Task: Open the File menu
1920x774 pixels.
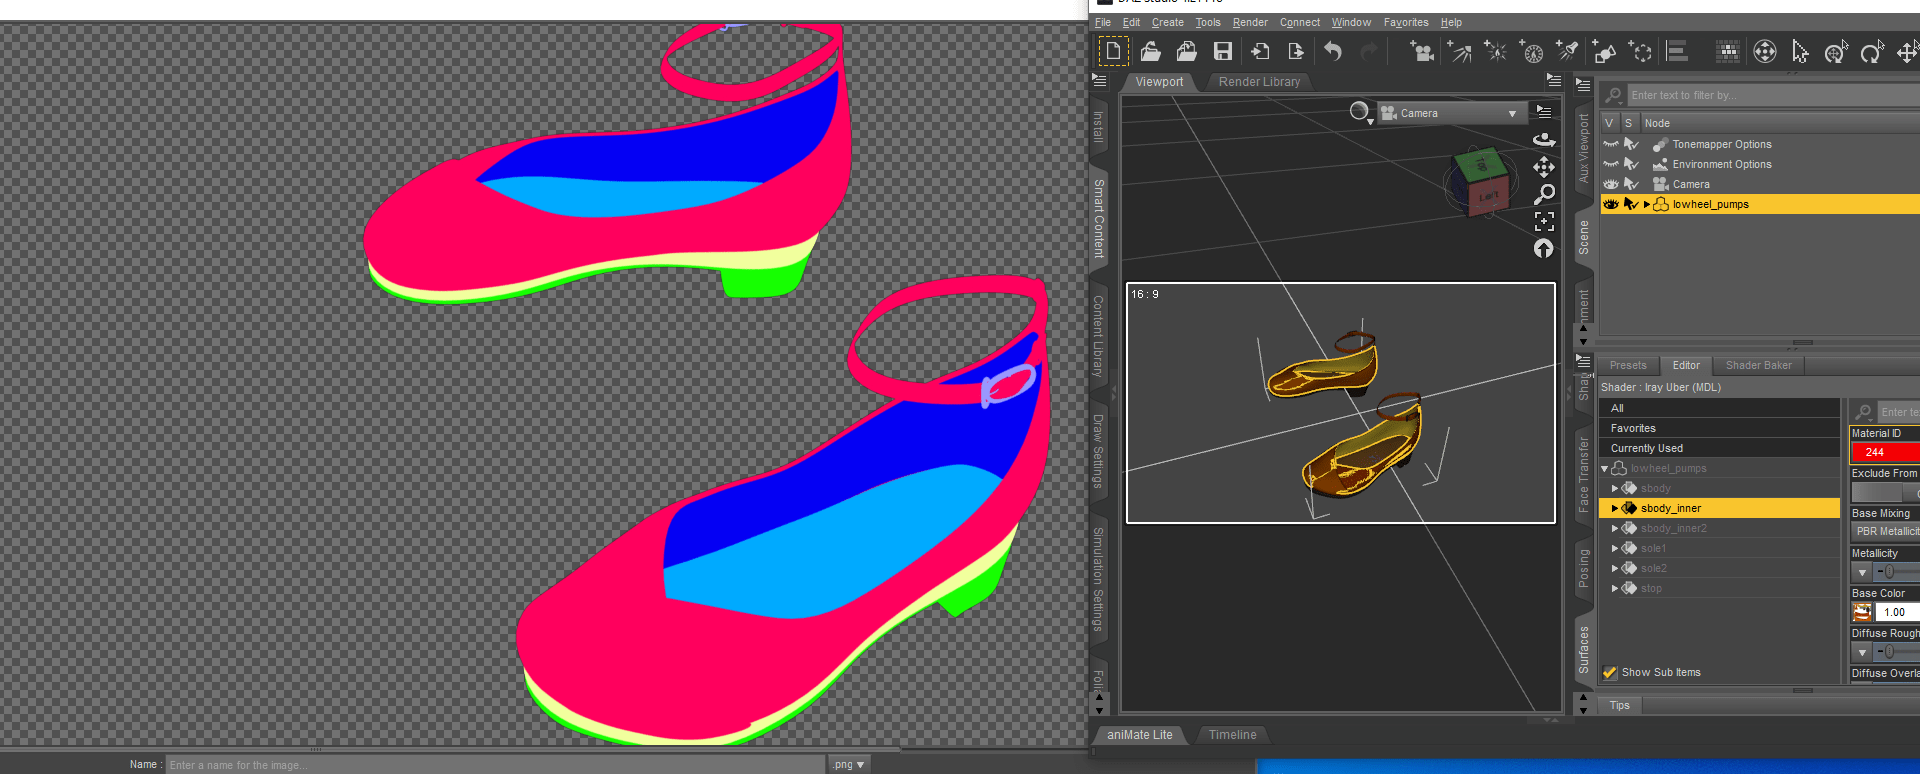Action: 1103,22
